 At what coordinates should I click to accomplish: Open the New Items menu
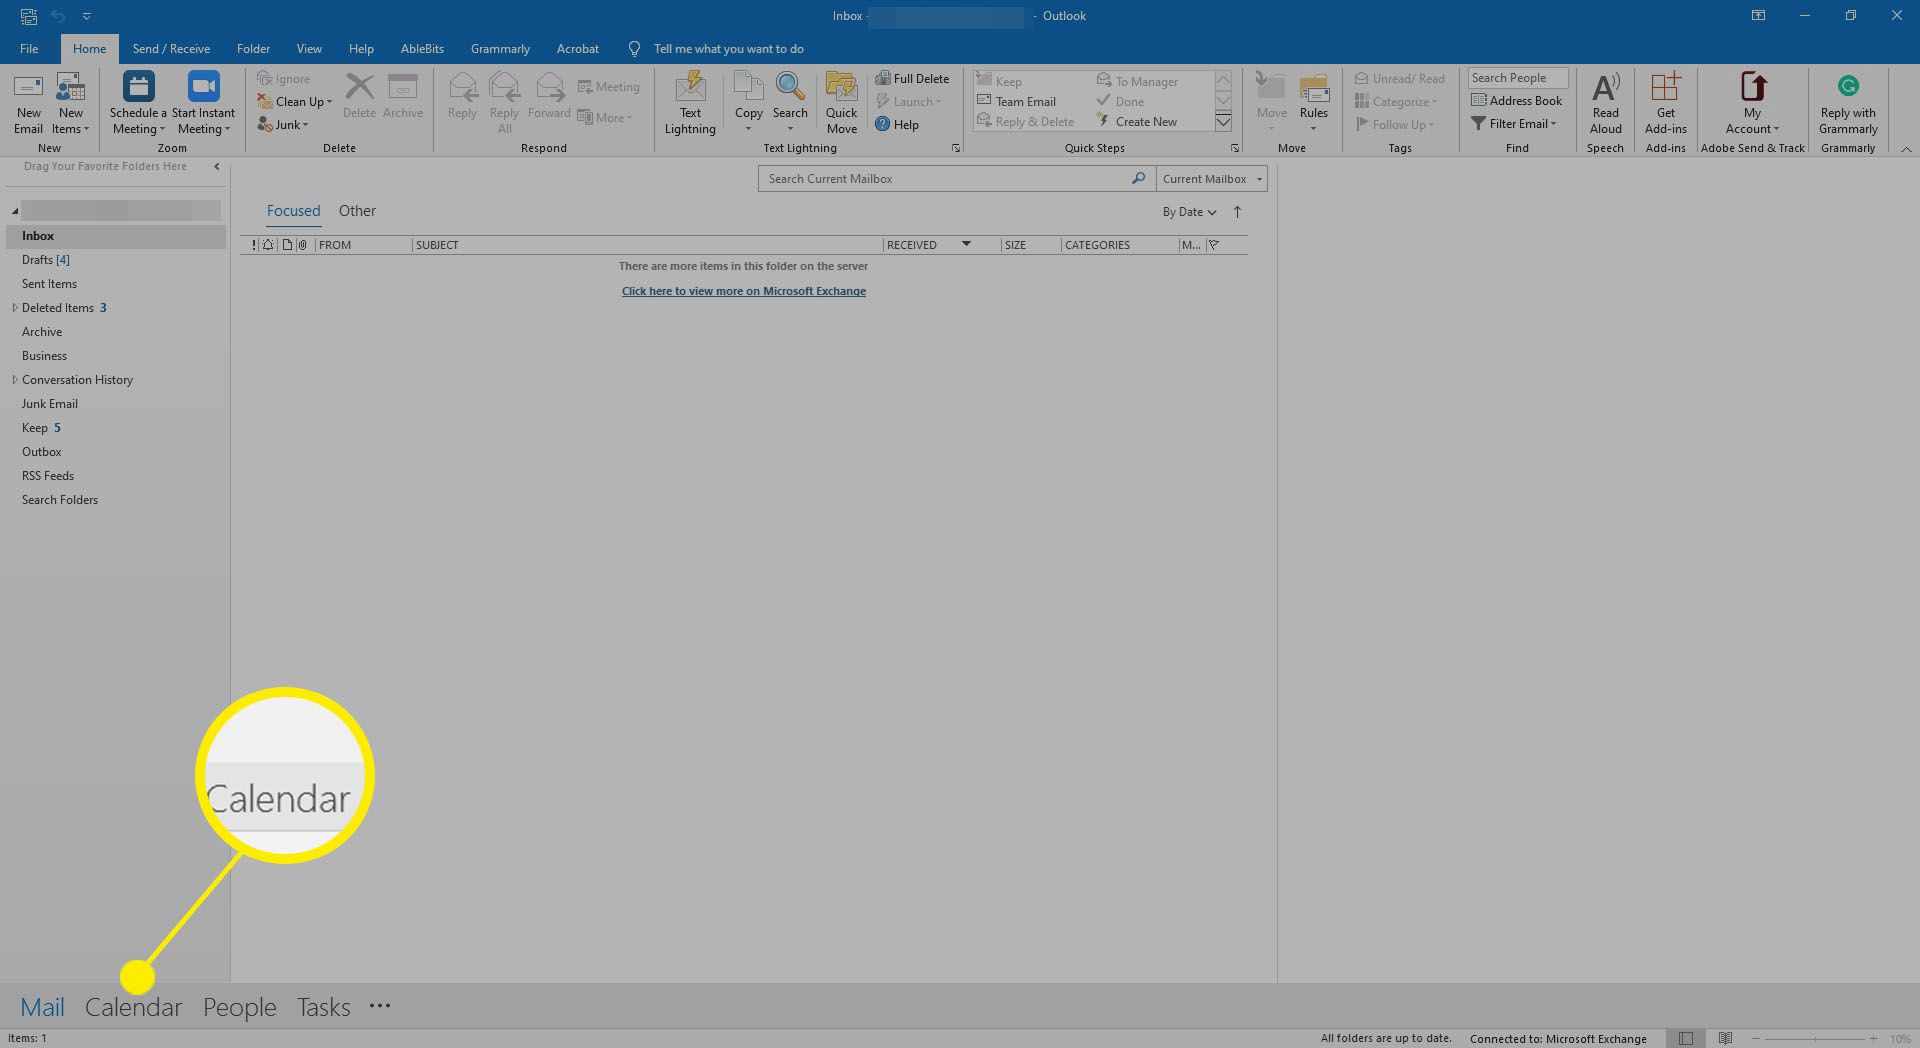pos(70,104)
